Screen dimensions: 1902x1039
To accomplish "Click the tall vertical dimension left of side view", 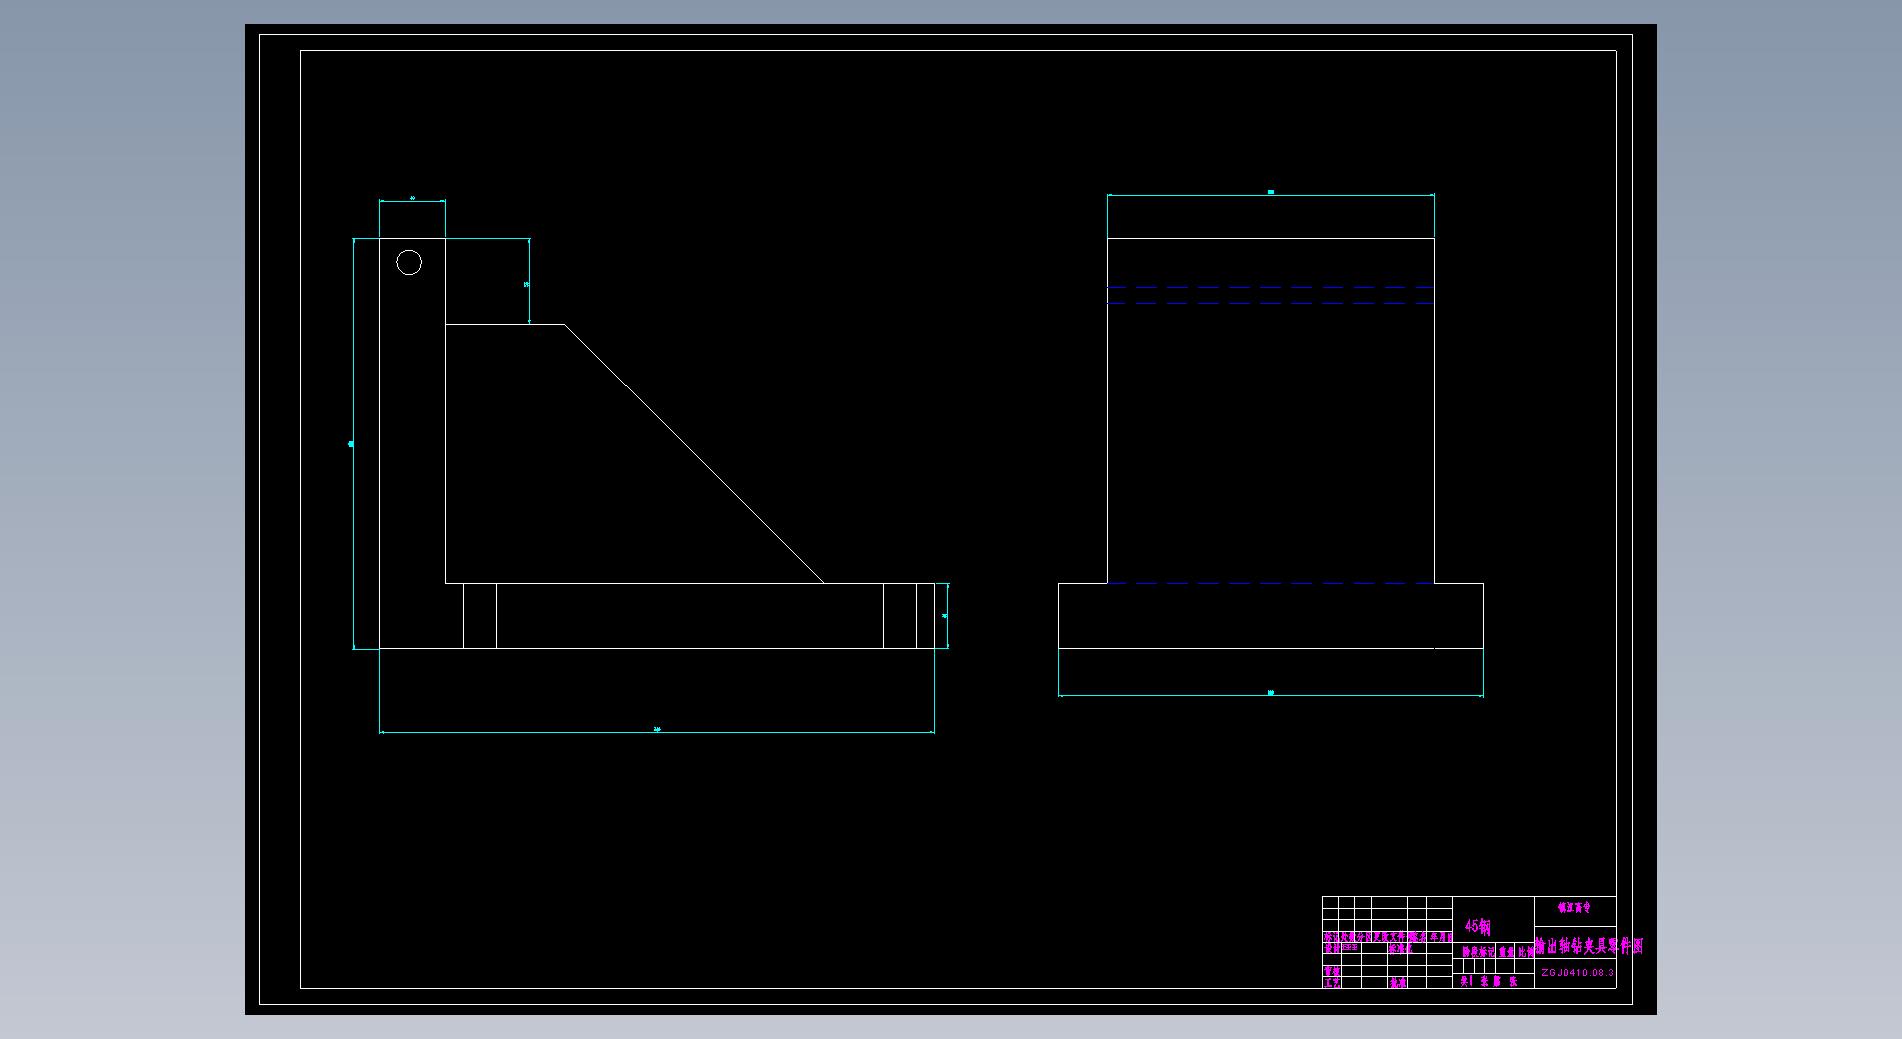I will point(353,444).
